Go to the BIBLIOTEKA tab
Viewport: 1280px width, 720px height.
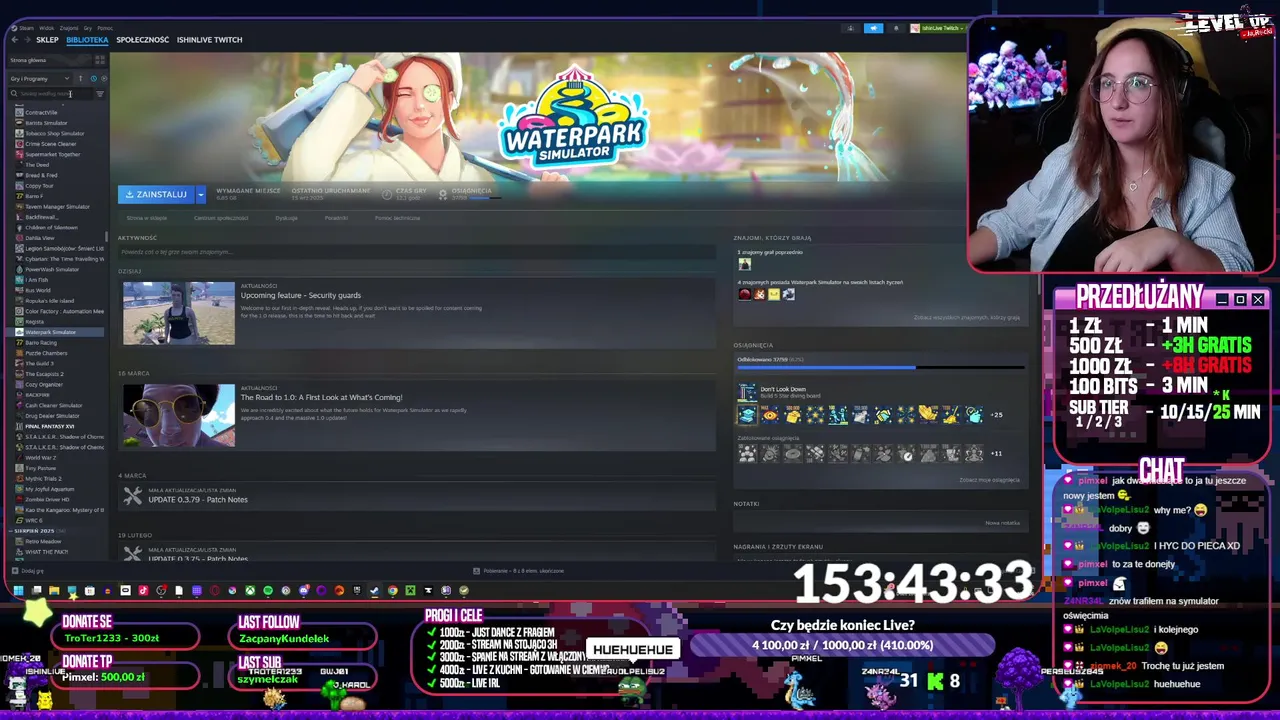(x=87, y=40)
